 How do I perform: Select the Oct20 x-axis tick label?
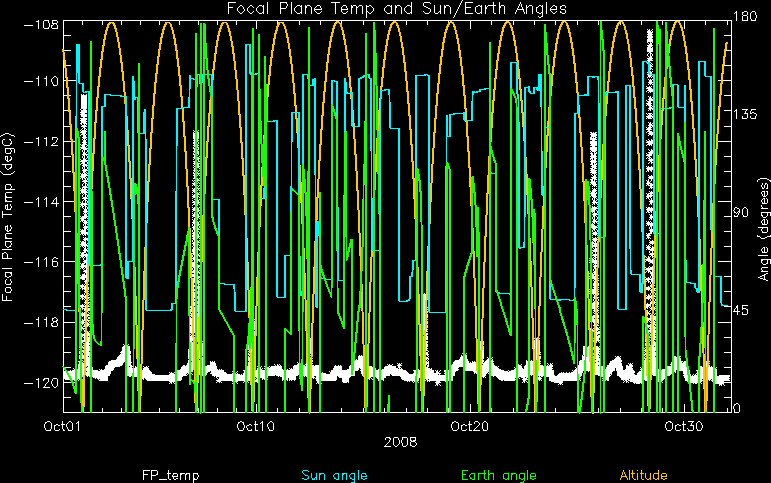[470, 426]
